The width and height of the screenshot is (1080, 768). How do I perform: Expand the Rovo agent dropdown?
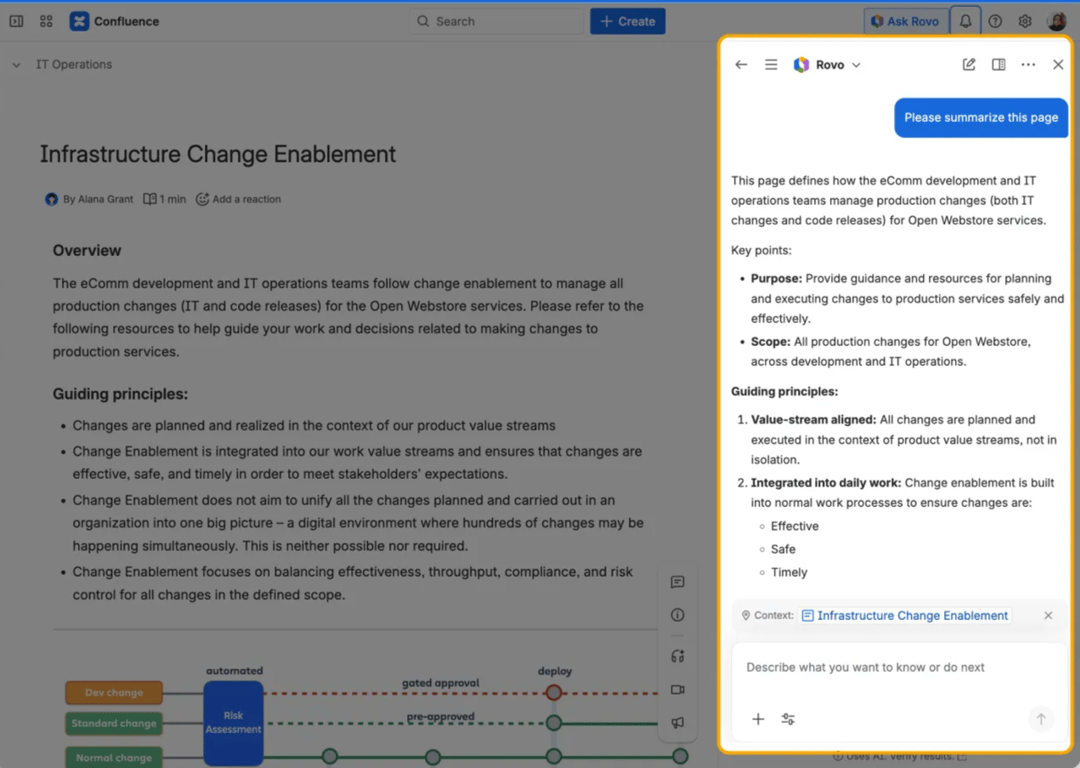pos(856,65)
